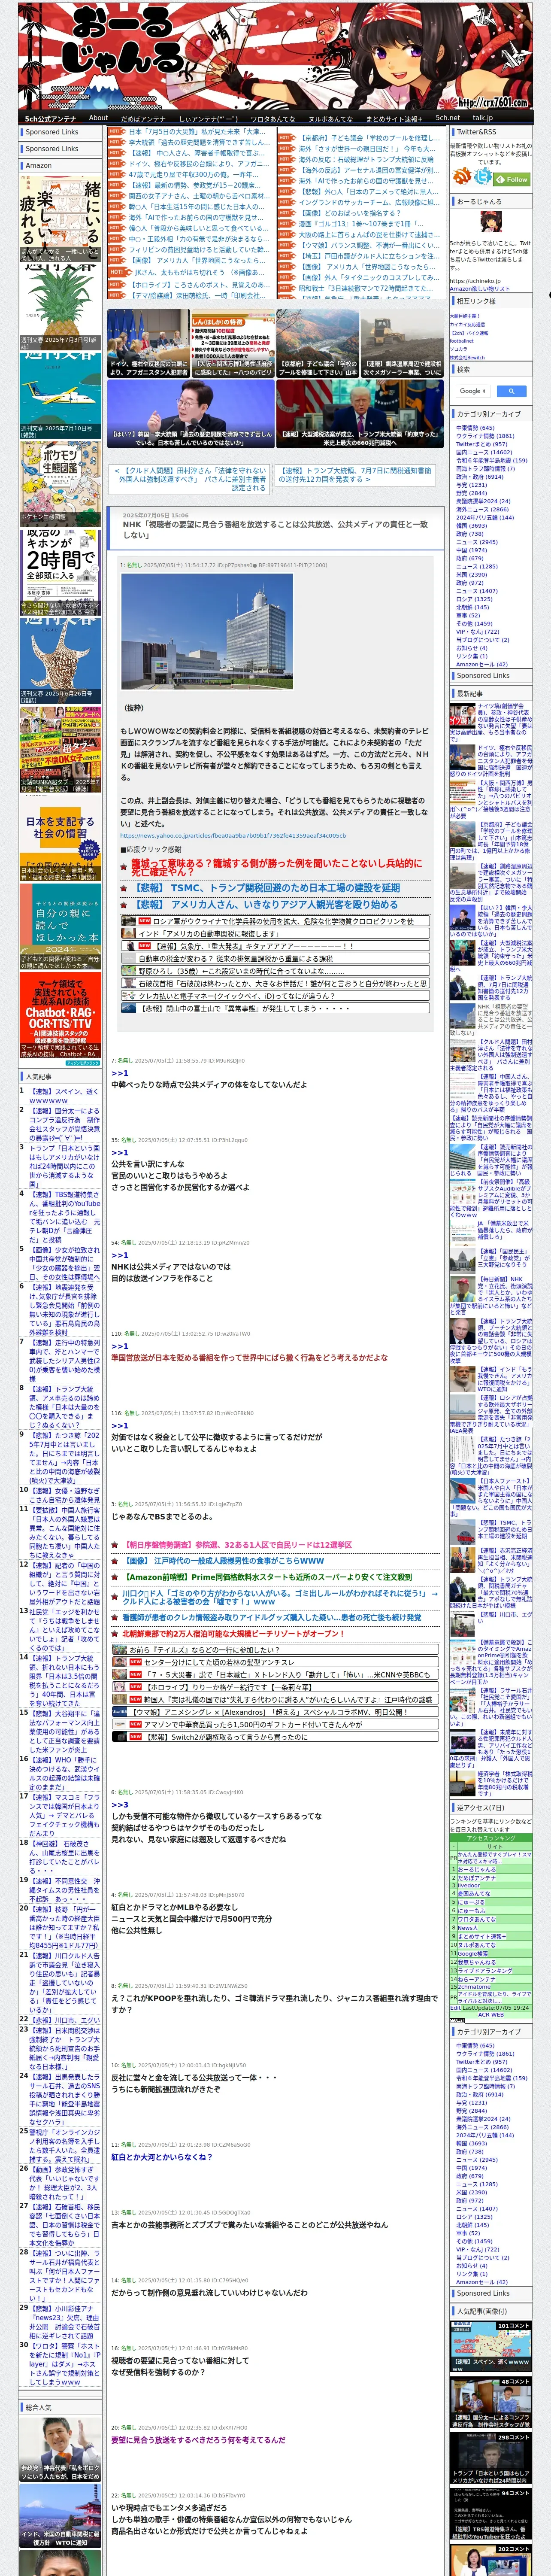Open the news.yahoo.co.jp source article URL
This screenshot has width=551, height=2576.
[233, 836]
